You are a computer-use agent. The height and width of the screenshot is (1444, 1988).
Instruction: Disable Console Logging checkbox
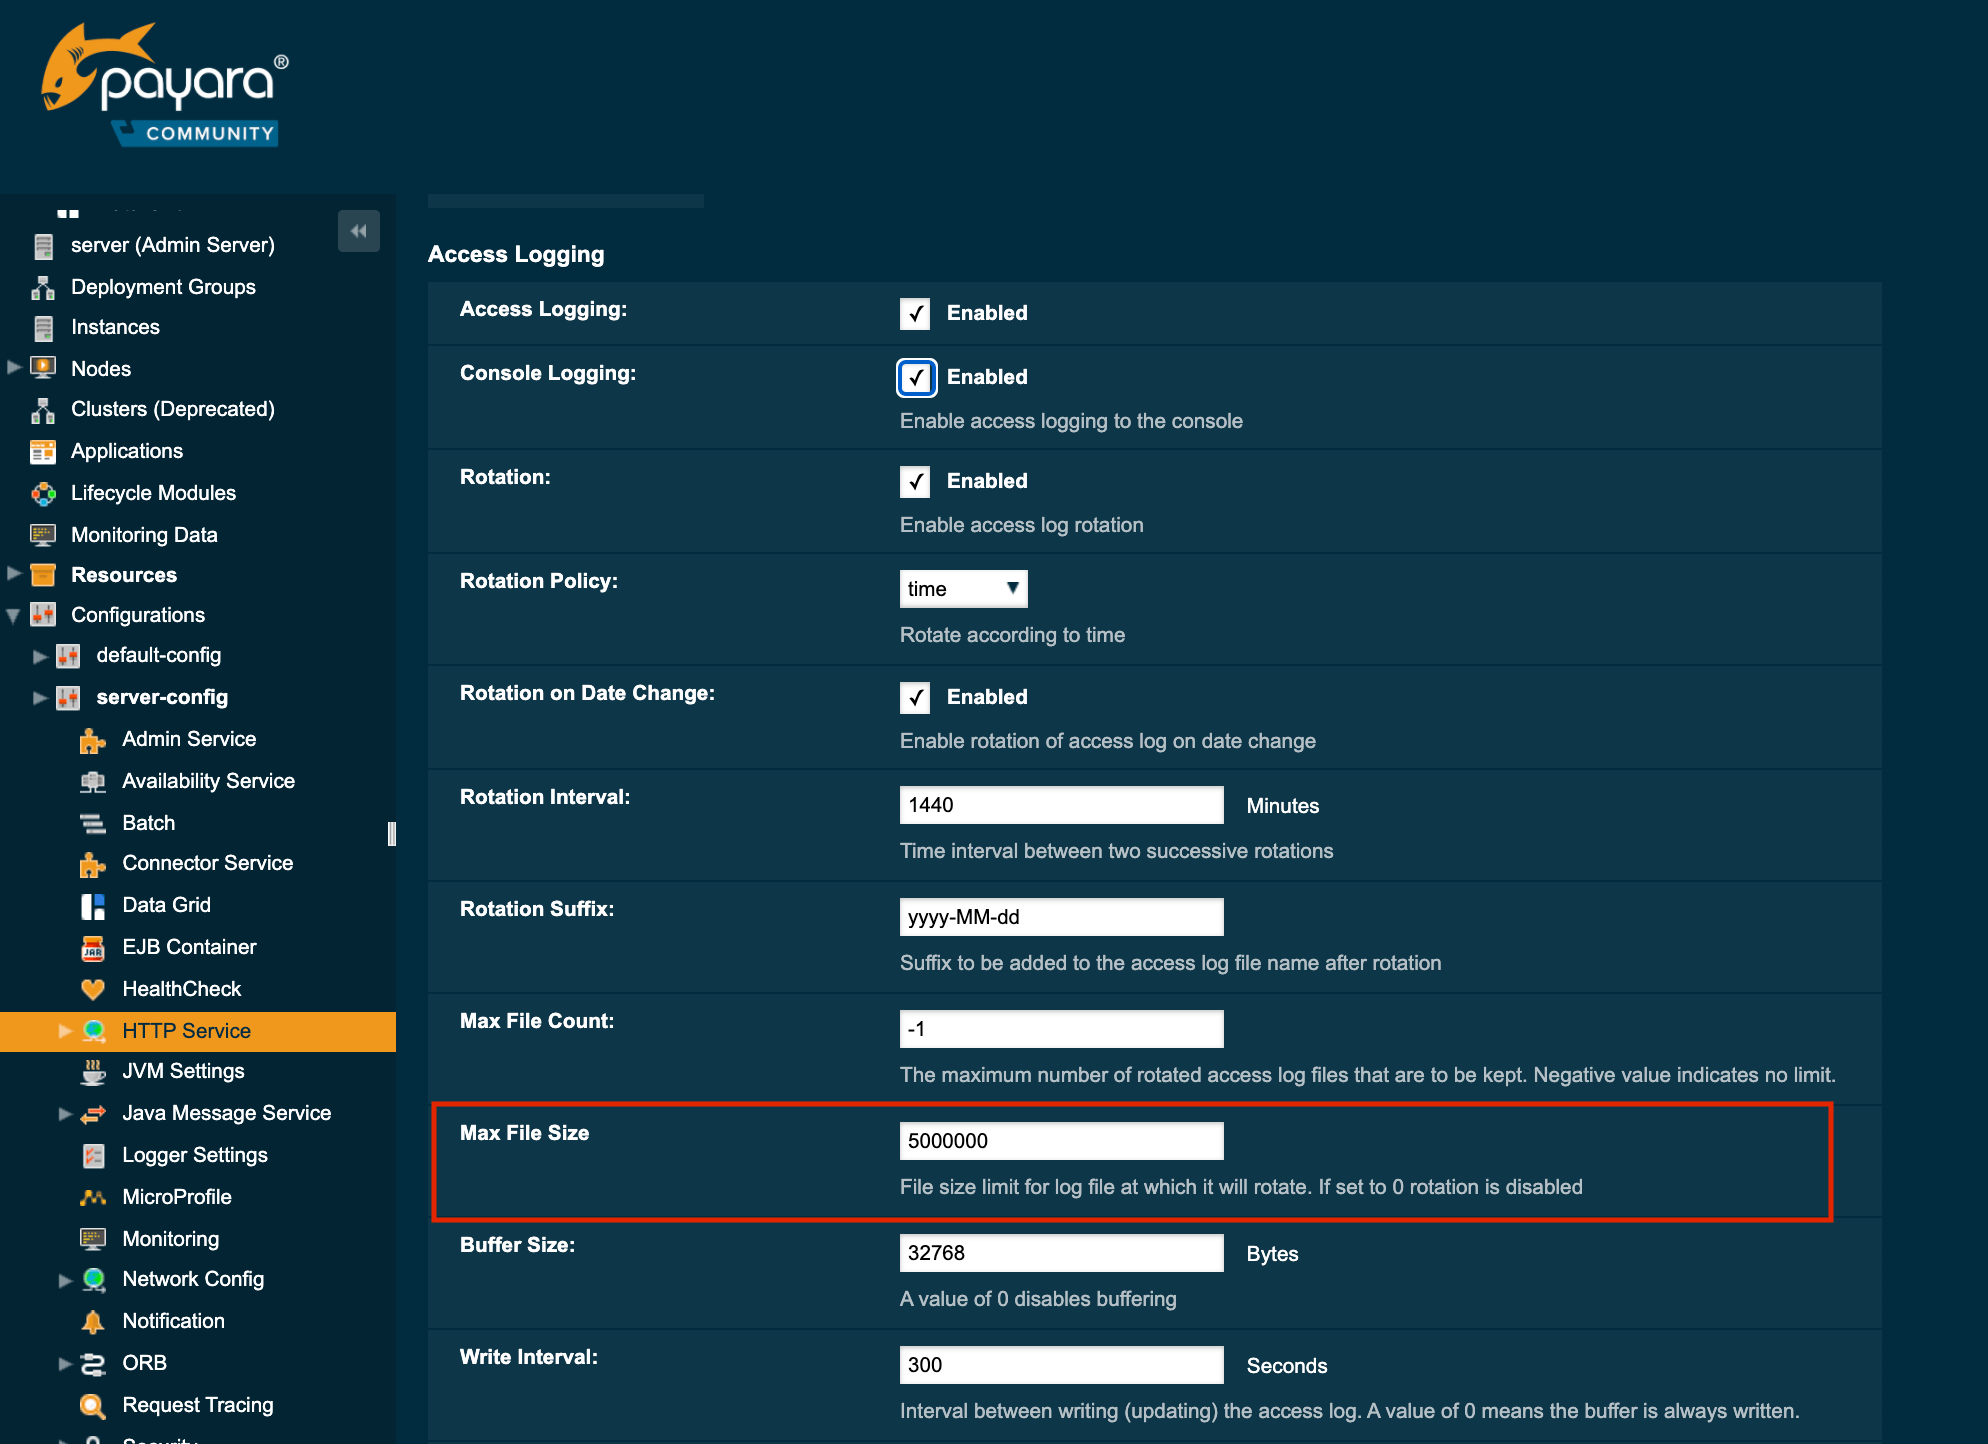[915, 377]
